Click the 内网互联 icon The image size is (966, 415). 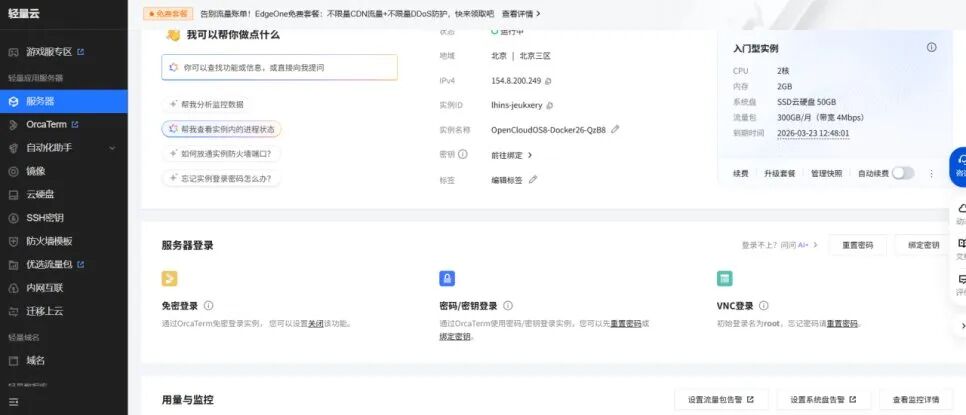point(14,288)
